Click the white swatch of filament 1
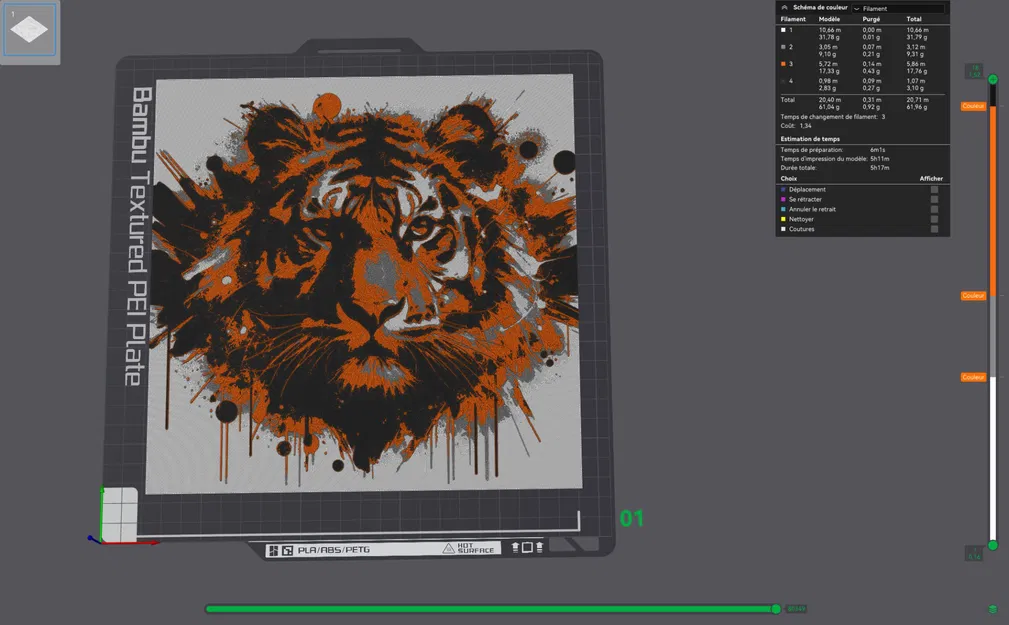Image resolution: width=1009 pixels, height=625 pixels. [783, 30]
